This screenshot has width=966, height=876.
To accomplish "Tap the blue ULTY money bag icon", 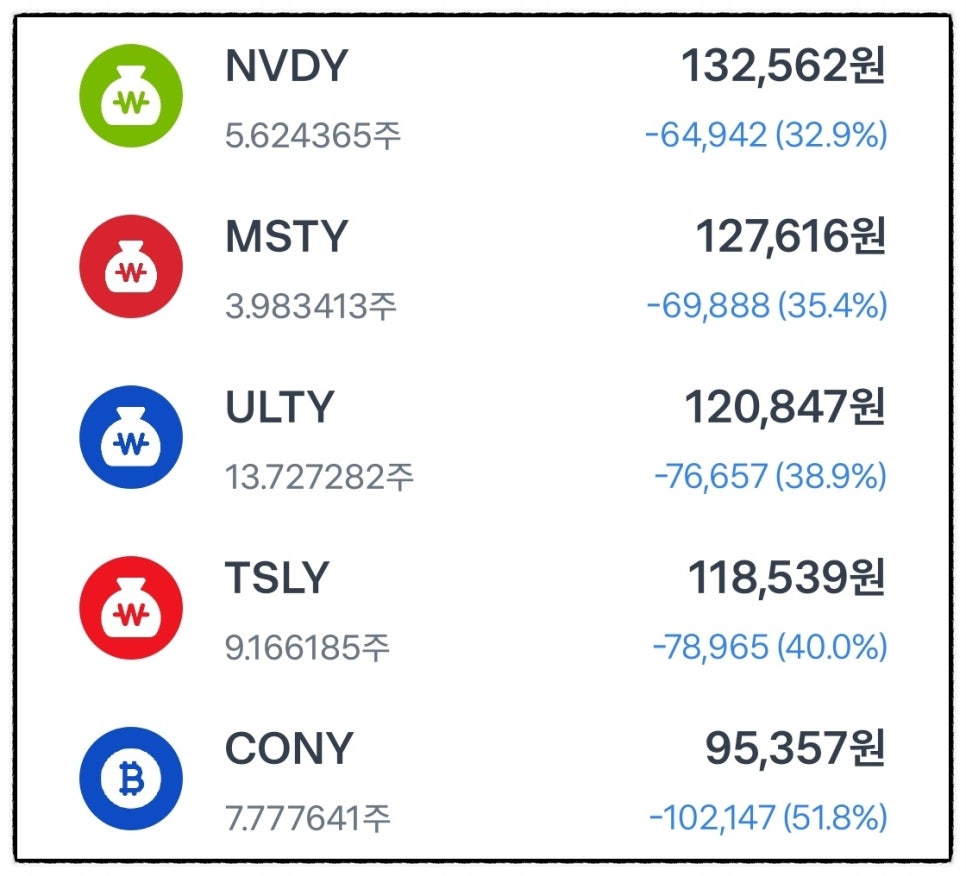I will pyautogui.click(x=131, y=437).
